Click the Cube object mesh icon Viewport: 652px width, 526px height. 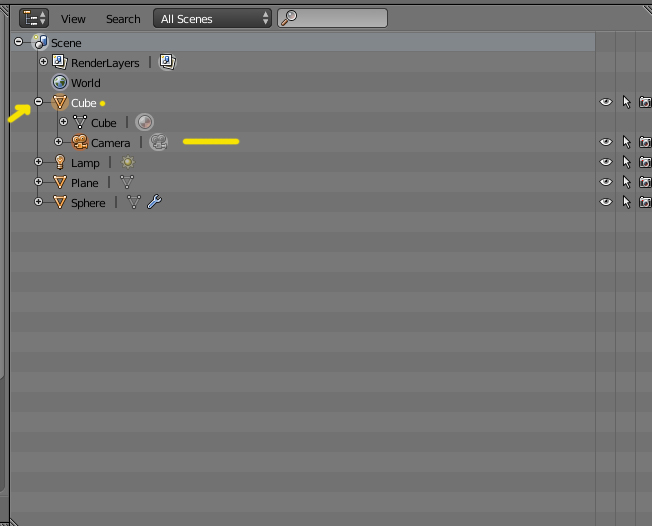tap(59, 102)
